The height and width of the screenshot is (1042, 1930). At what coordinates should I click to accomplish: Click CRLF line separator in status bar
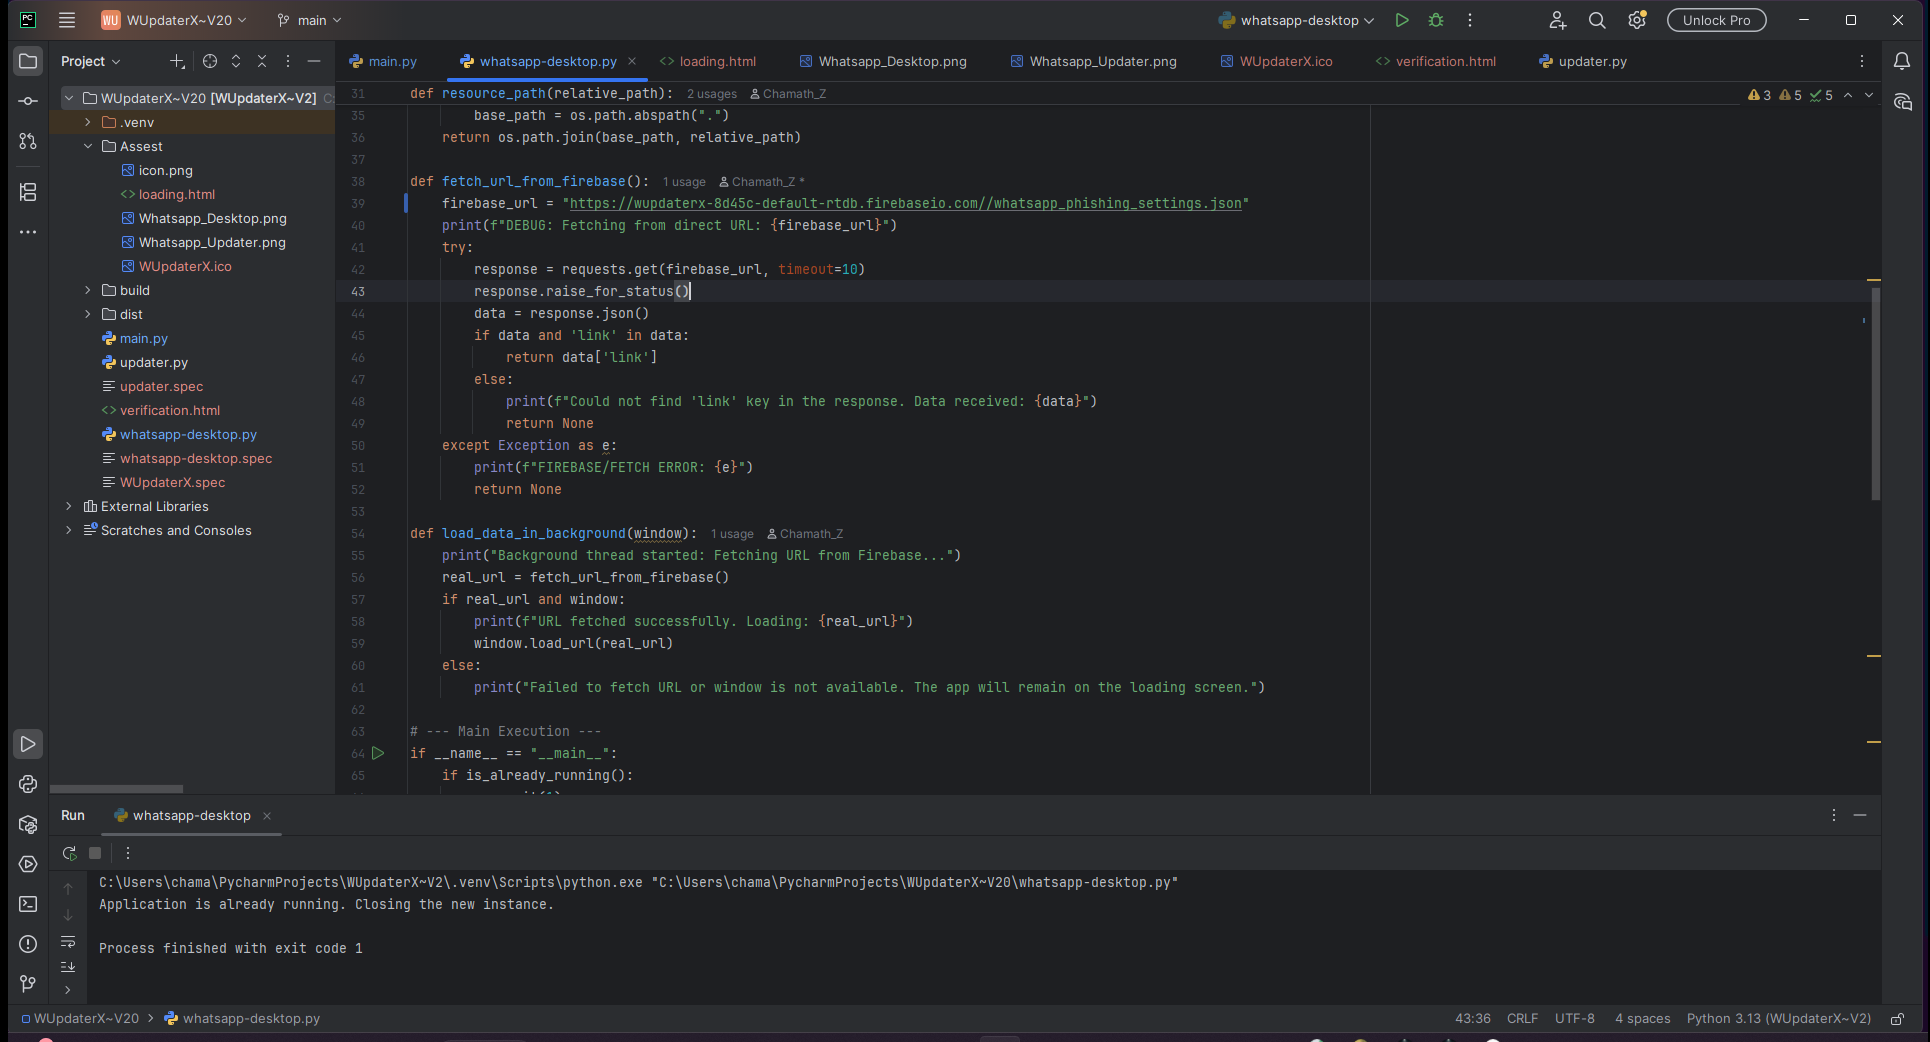(1522, 1018)
